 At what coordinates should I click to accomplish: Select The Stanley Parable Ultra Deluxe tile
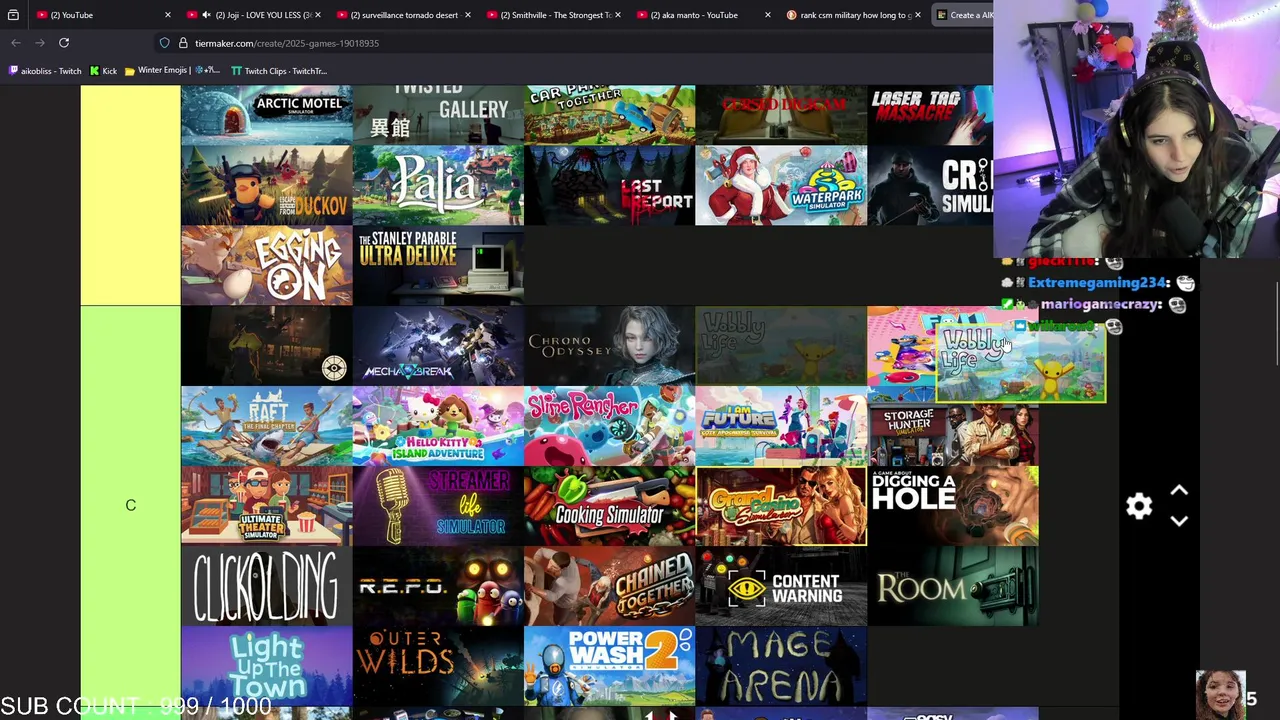pyautogui.click(x=438, y=265)
